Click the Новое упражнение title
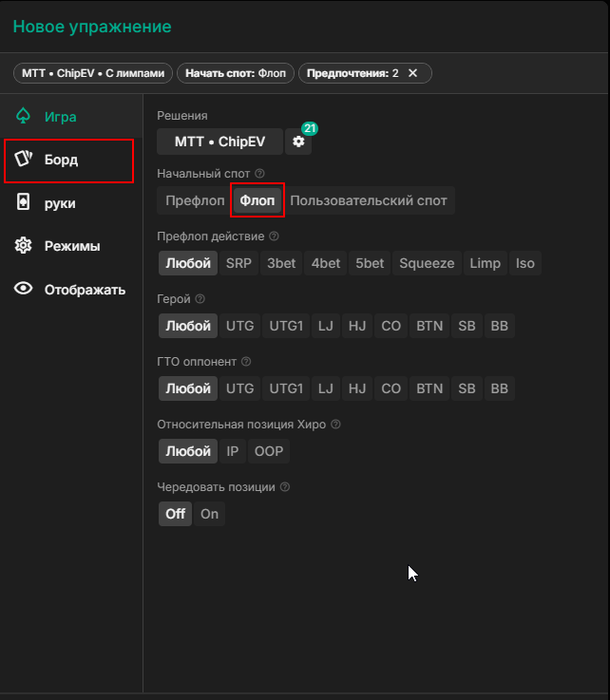610x700 pixels. 92,27
